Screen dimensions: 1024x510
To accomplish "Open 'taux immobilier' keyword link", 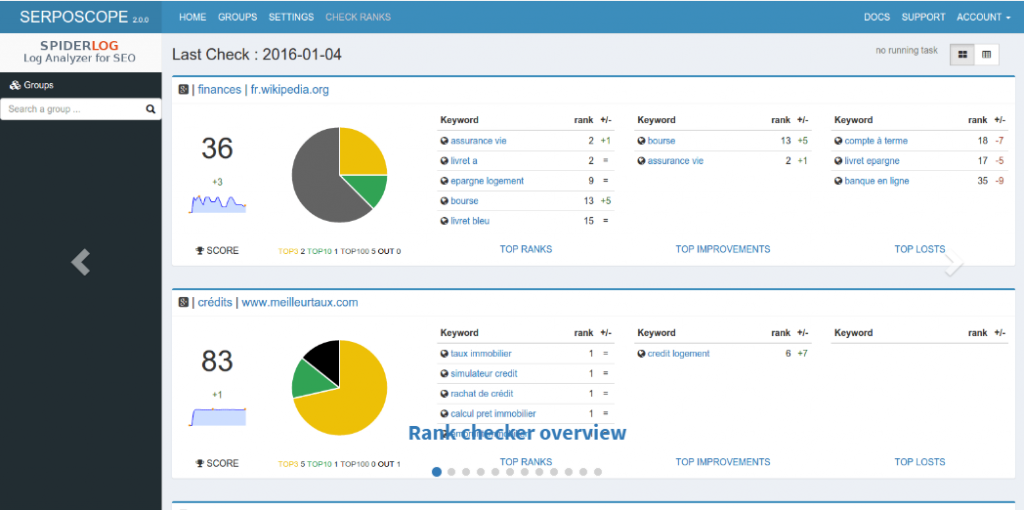I will pyautogui.click(x=481, y=353).
